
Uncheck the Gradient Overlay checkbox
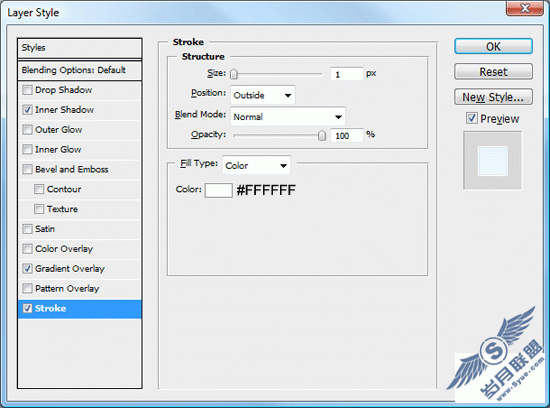[27, 269]
